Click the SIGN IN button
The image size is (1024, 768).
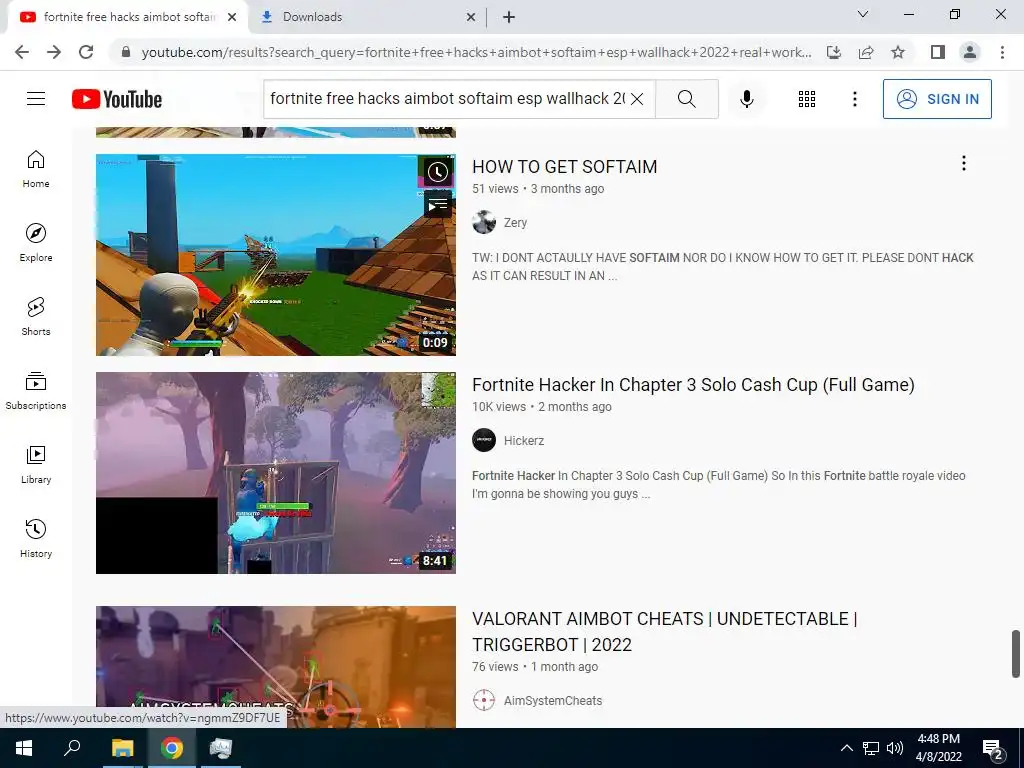(x=937, y=99)
